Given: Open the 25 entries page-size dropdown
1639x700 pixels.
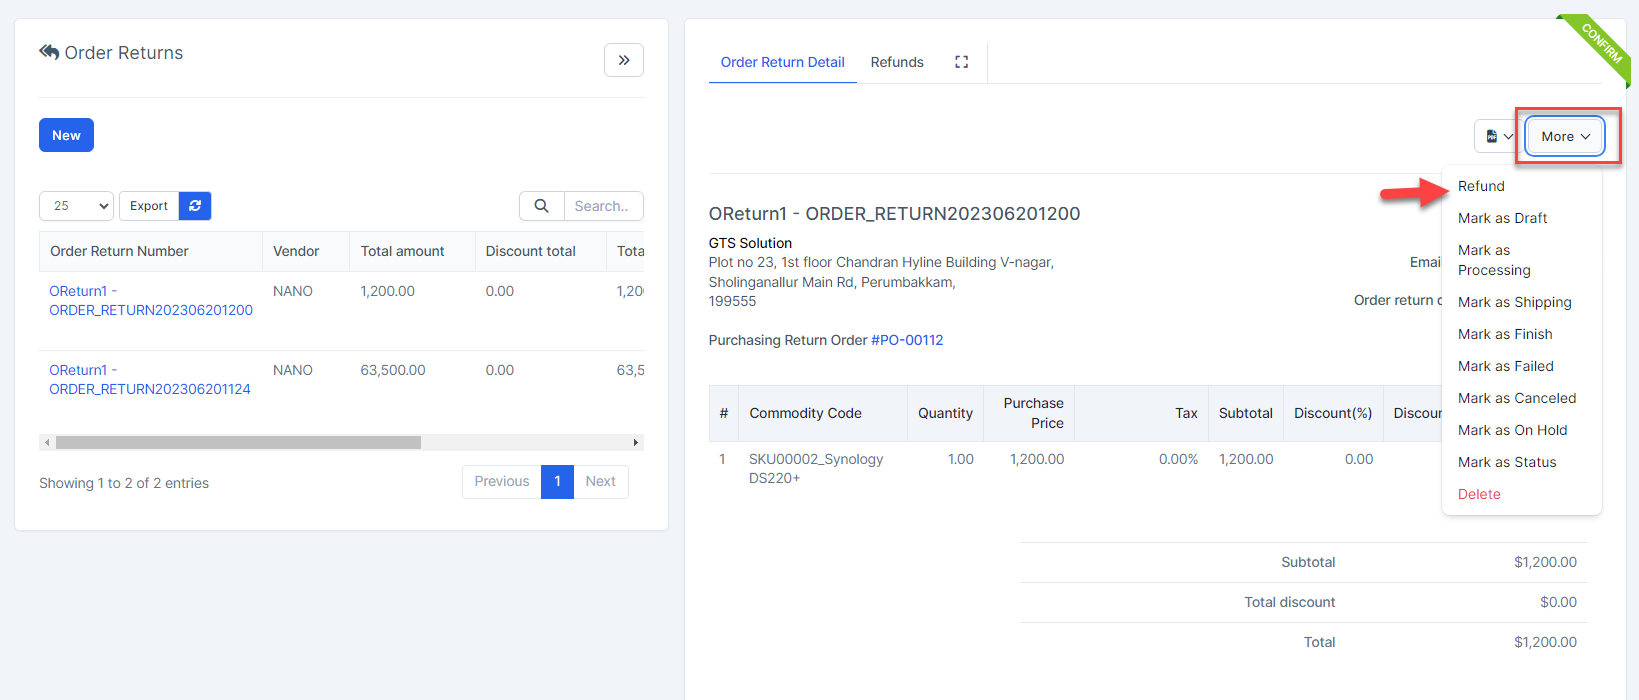Looking at the screenshot, I should [76, 206].
